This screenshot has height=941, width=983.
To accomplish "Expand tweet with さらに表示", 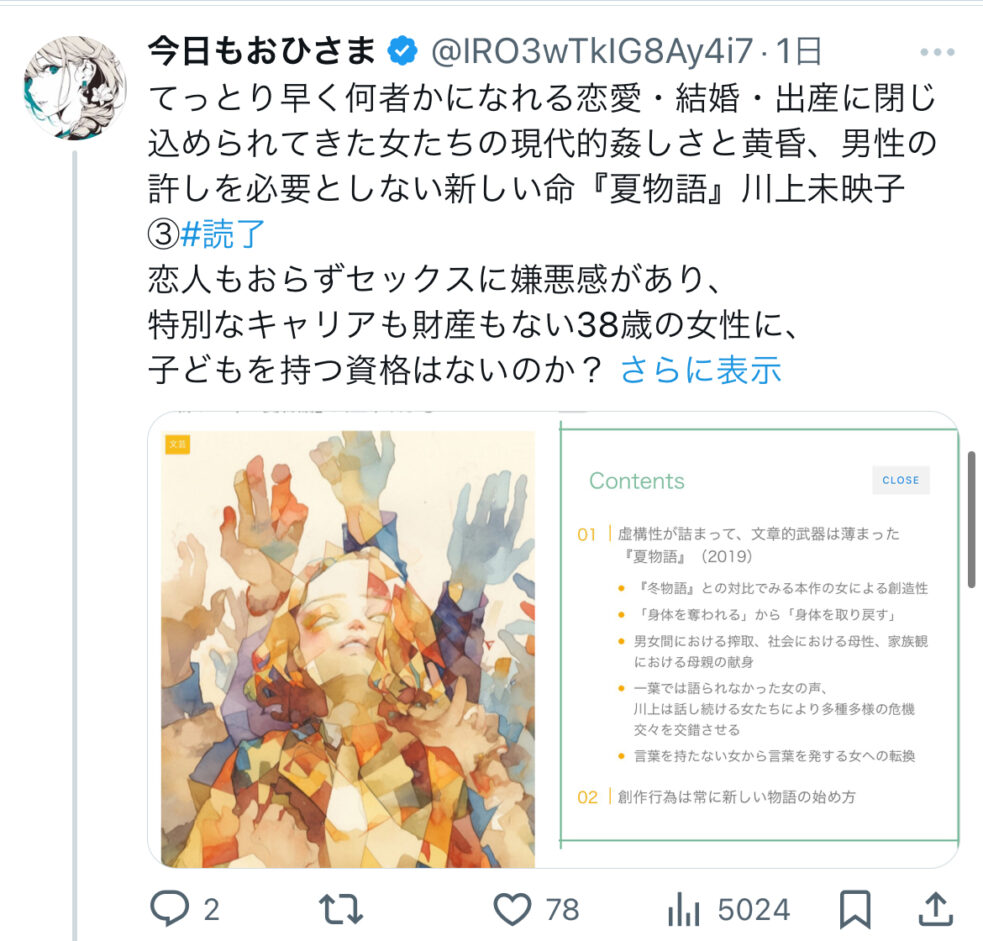I will pyautogui.click(x=700, y=369).
